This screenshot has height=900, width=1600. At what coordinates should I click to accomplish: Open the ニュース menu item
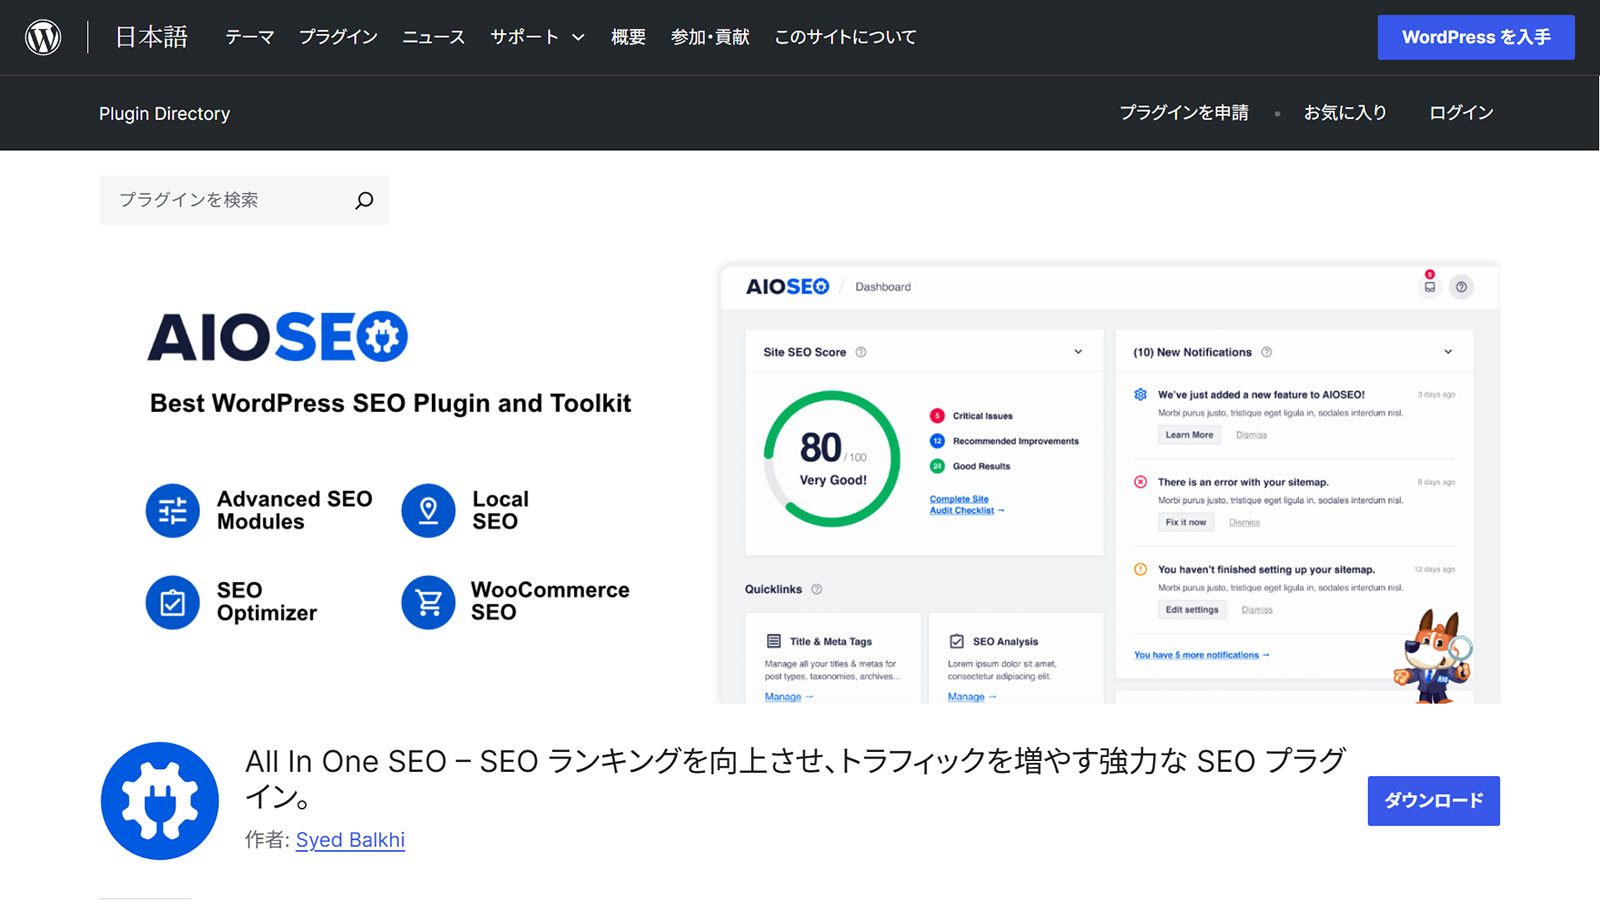(433, 37)
